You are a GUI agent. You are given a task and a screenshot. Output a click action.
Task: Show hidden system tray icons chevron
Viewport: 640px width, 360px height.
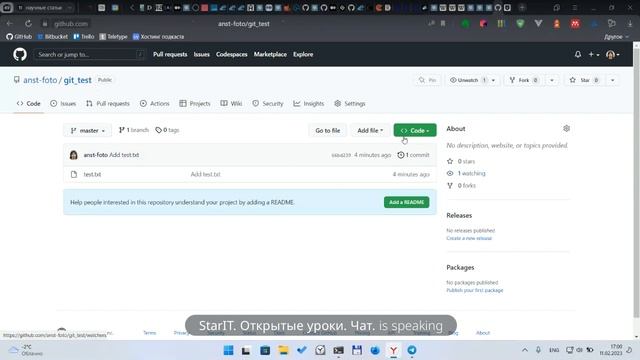[525, 350]
